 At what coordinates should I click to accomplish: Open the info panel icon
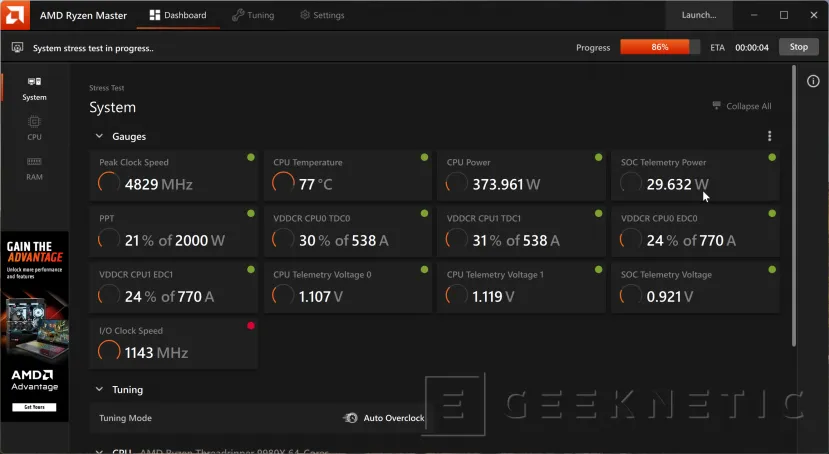coord(813,81)
